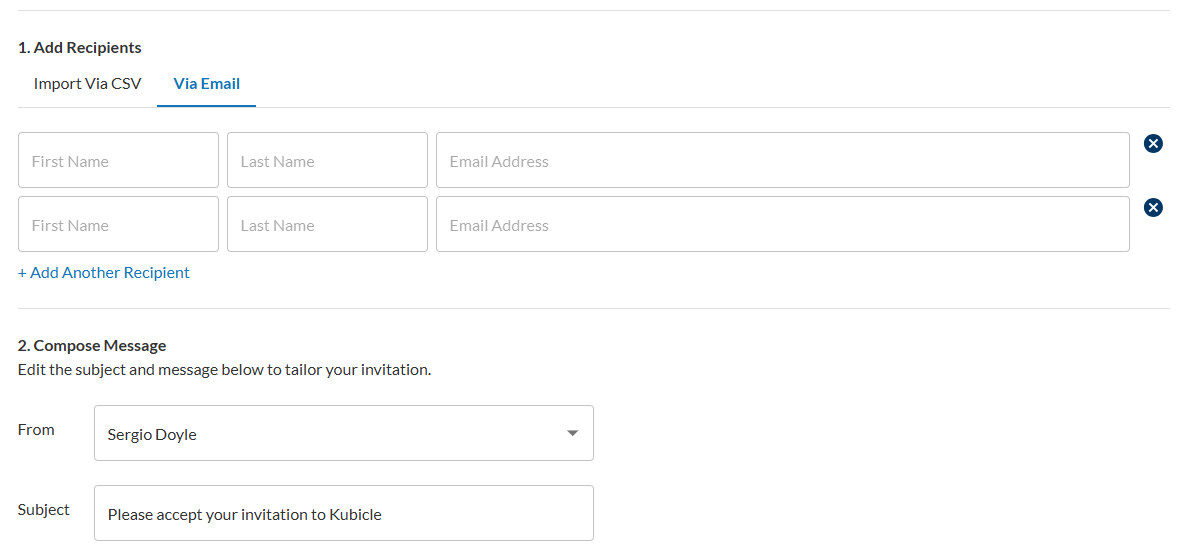
Task: Click the caret arrow in the From field
Action: click(x=573, y=434)
